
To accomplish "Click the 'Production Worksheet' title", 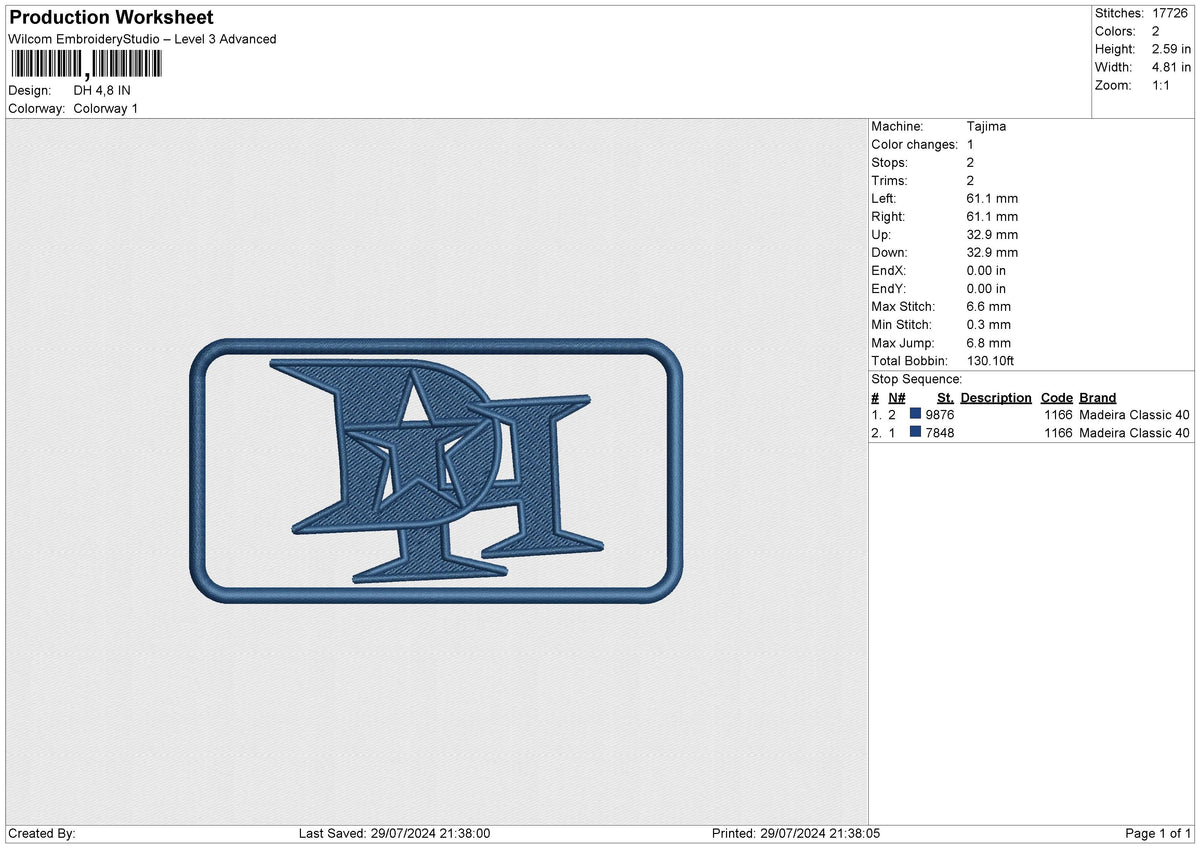I will 111,18.
